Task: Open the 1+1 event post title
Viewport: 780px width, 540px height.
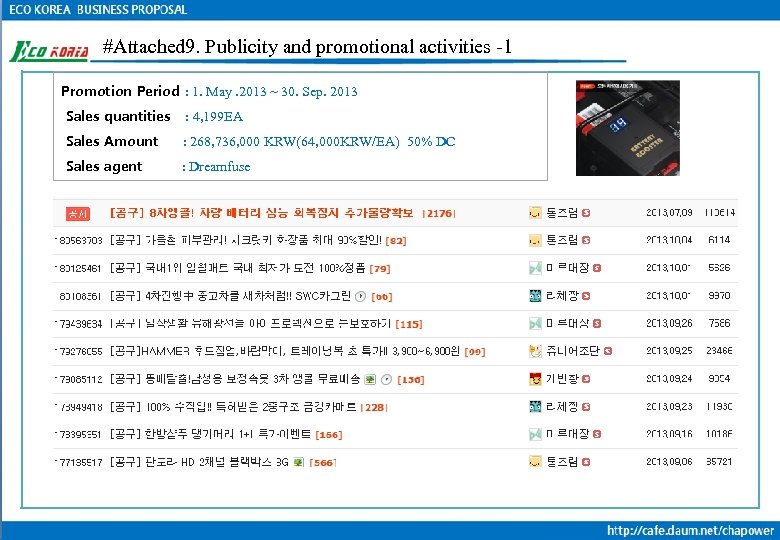Action: pos(210,435)
